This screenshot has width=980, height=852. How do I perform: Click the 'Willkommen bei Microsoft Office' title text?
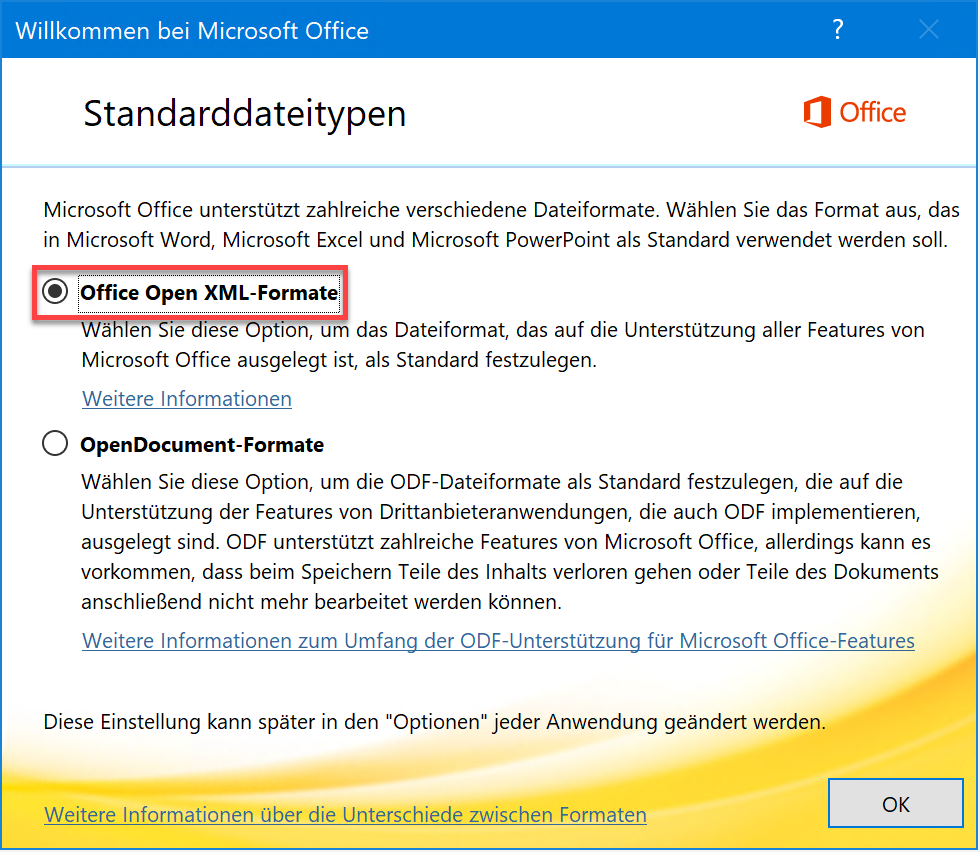click(x=192, y=31)
